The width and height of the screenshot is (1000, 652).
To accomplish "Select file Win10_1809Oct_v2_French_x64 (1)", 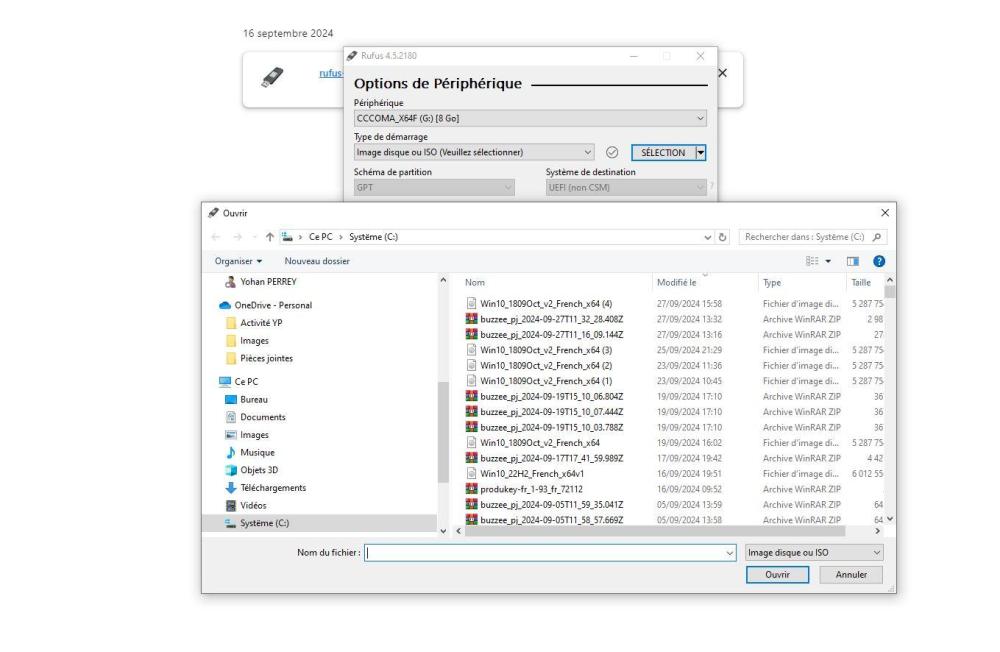I will point(546,381).
